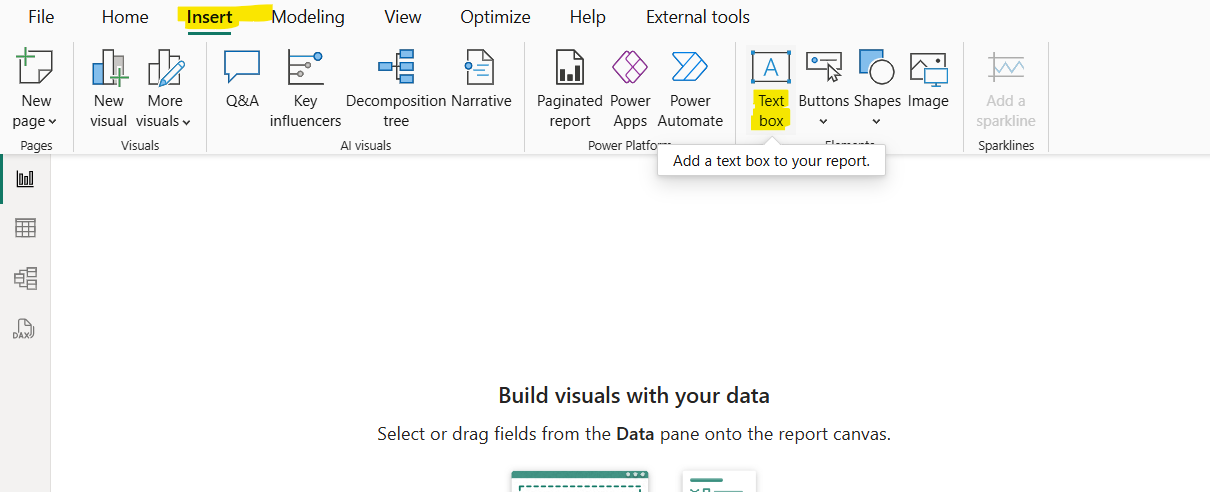Insert a Text box element
Image resolution: width=1210 pixels, height=492 pixels.
[770, 88]
